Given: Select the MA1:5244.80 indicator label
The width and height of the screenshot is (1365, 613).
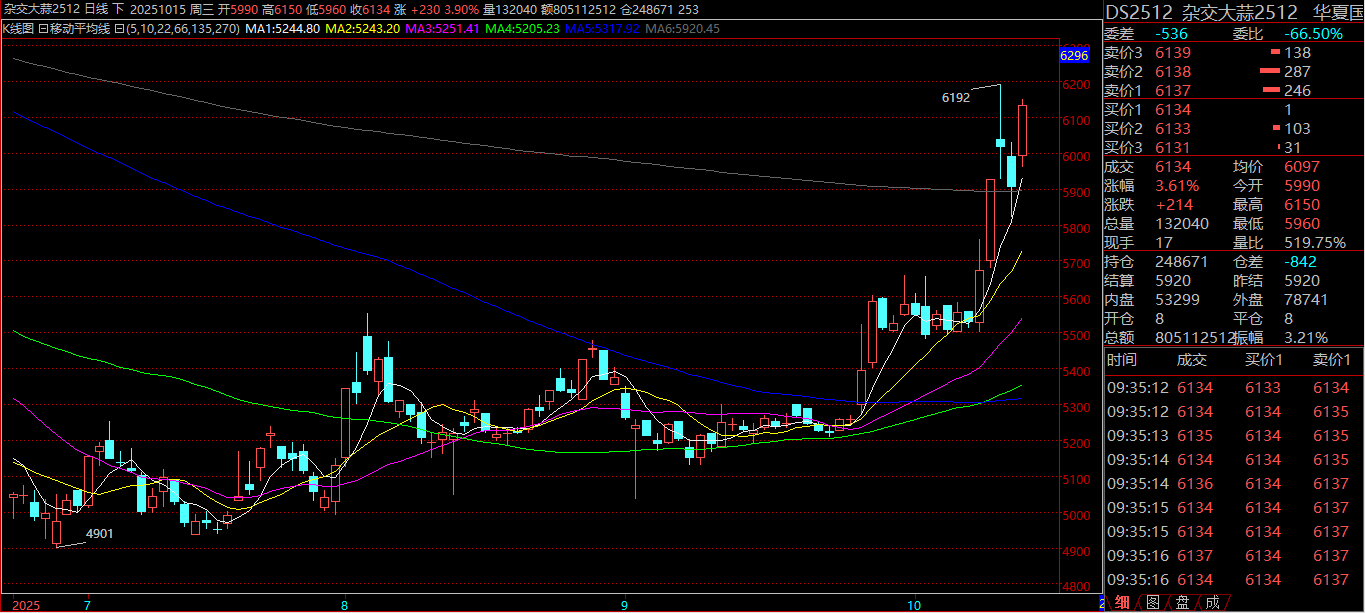Looking at the screenshot, I should (283, 29).
